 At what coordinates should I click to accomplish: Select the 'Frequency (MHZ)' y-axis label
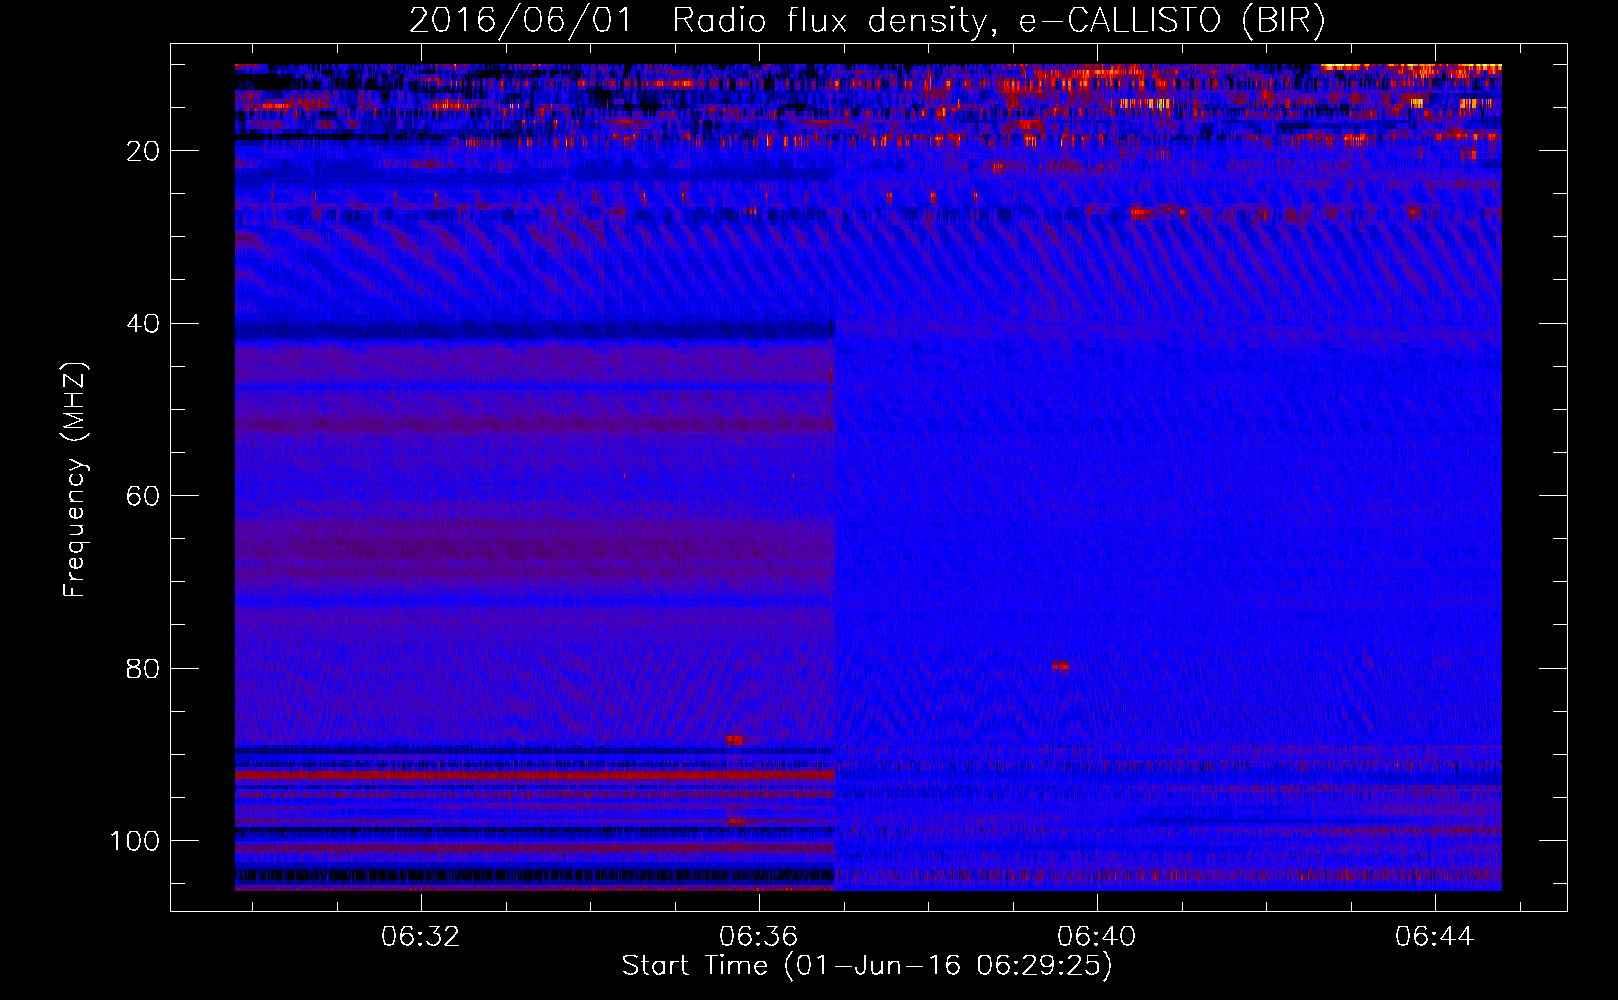[x=75, y=480]
